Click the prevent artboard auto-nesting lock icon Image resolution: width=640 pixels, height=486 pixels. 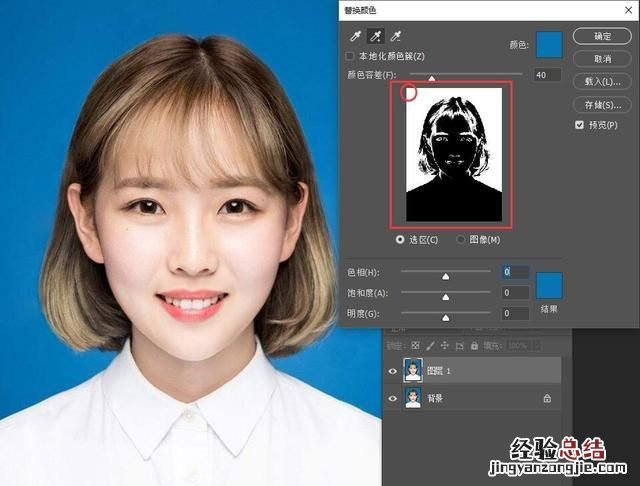460,346
